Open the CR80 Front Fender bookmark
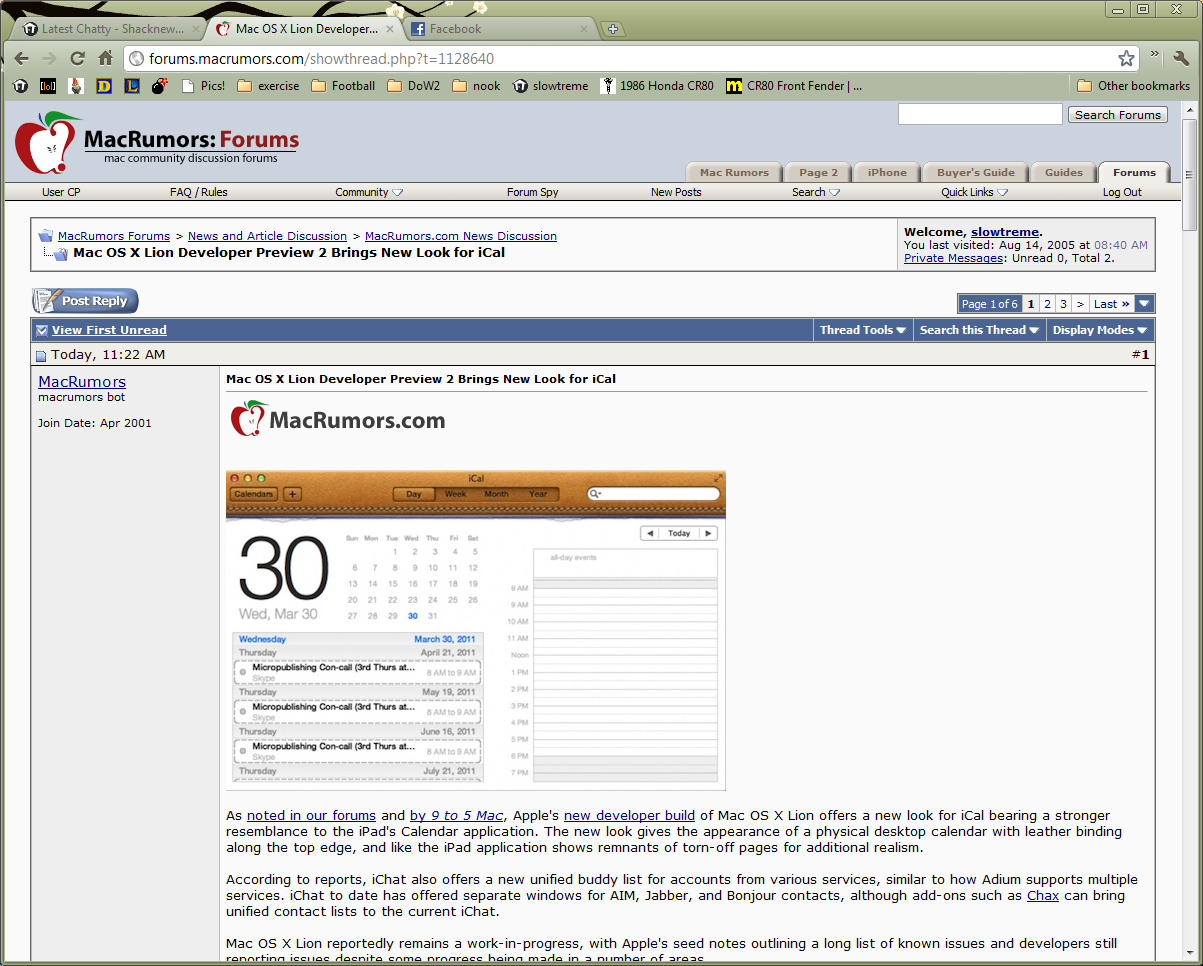1203x966 pixels. click(794, 86)
